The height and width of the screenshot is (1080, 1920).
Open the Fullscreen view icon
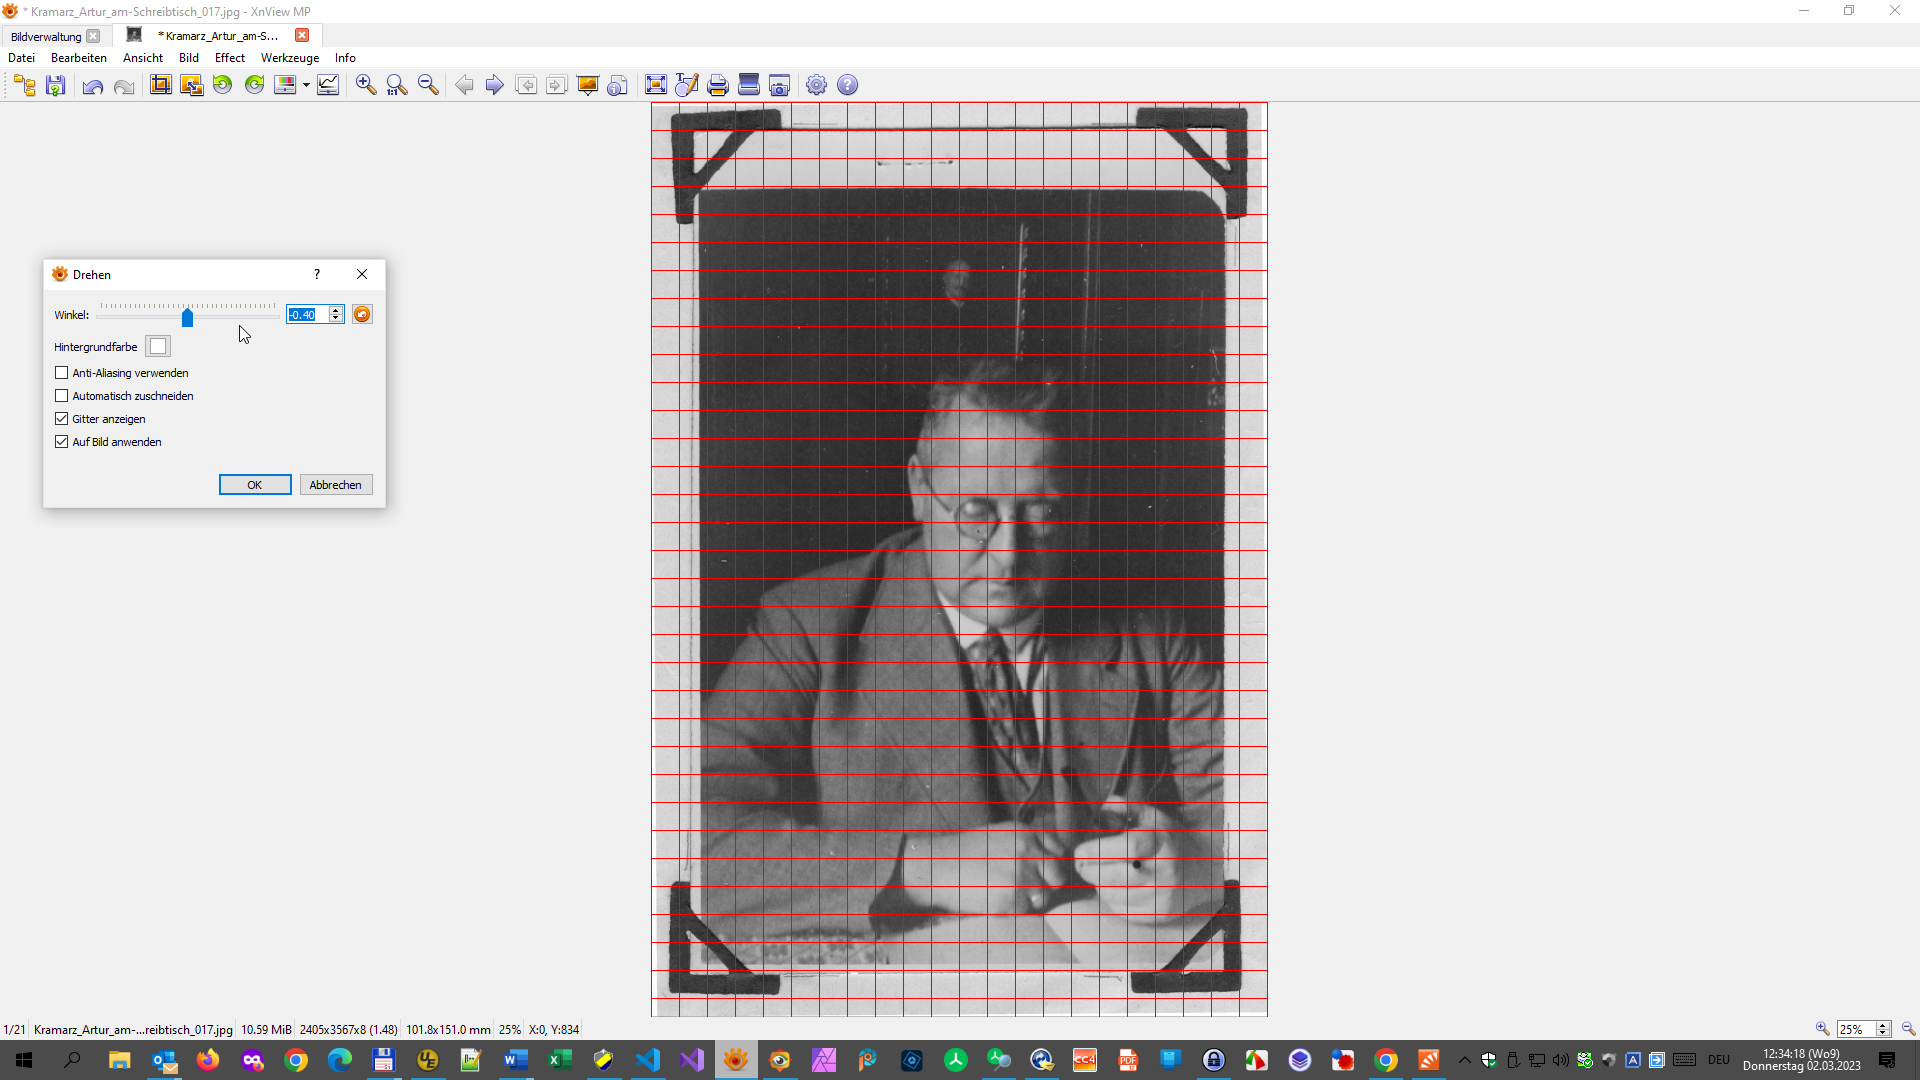coord(656,85)
